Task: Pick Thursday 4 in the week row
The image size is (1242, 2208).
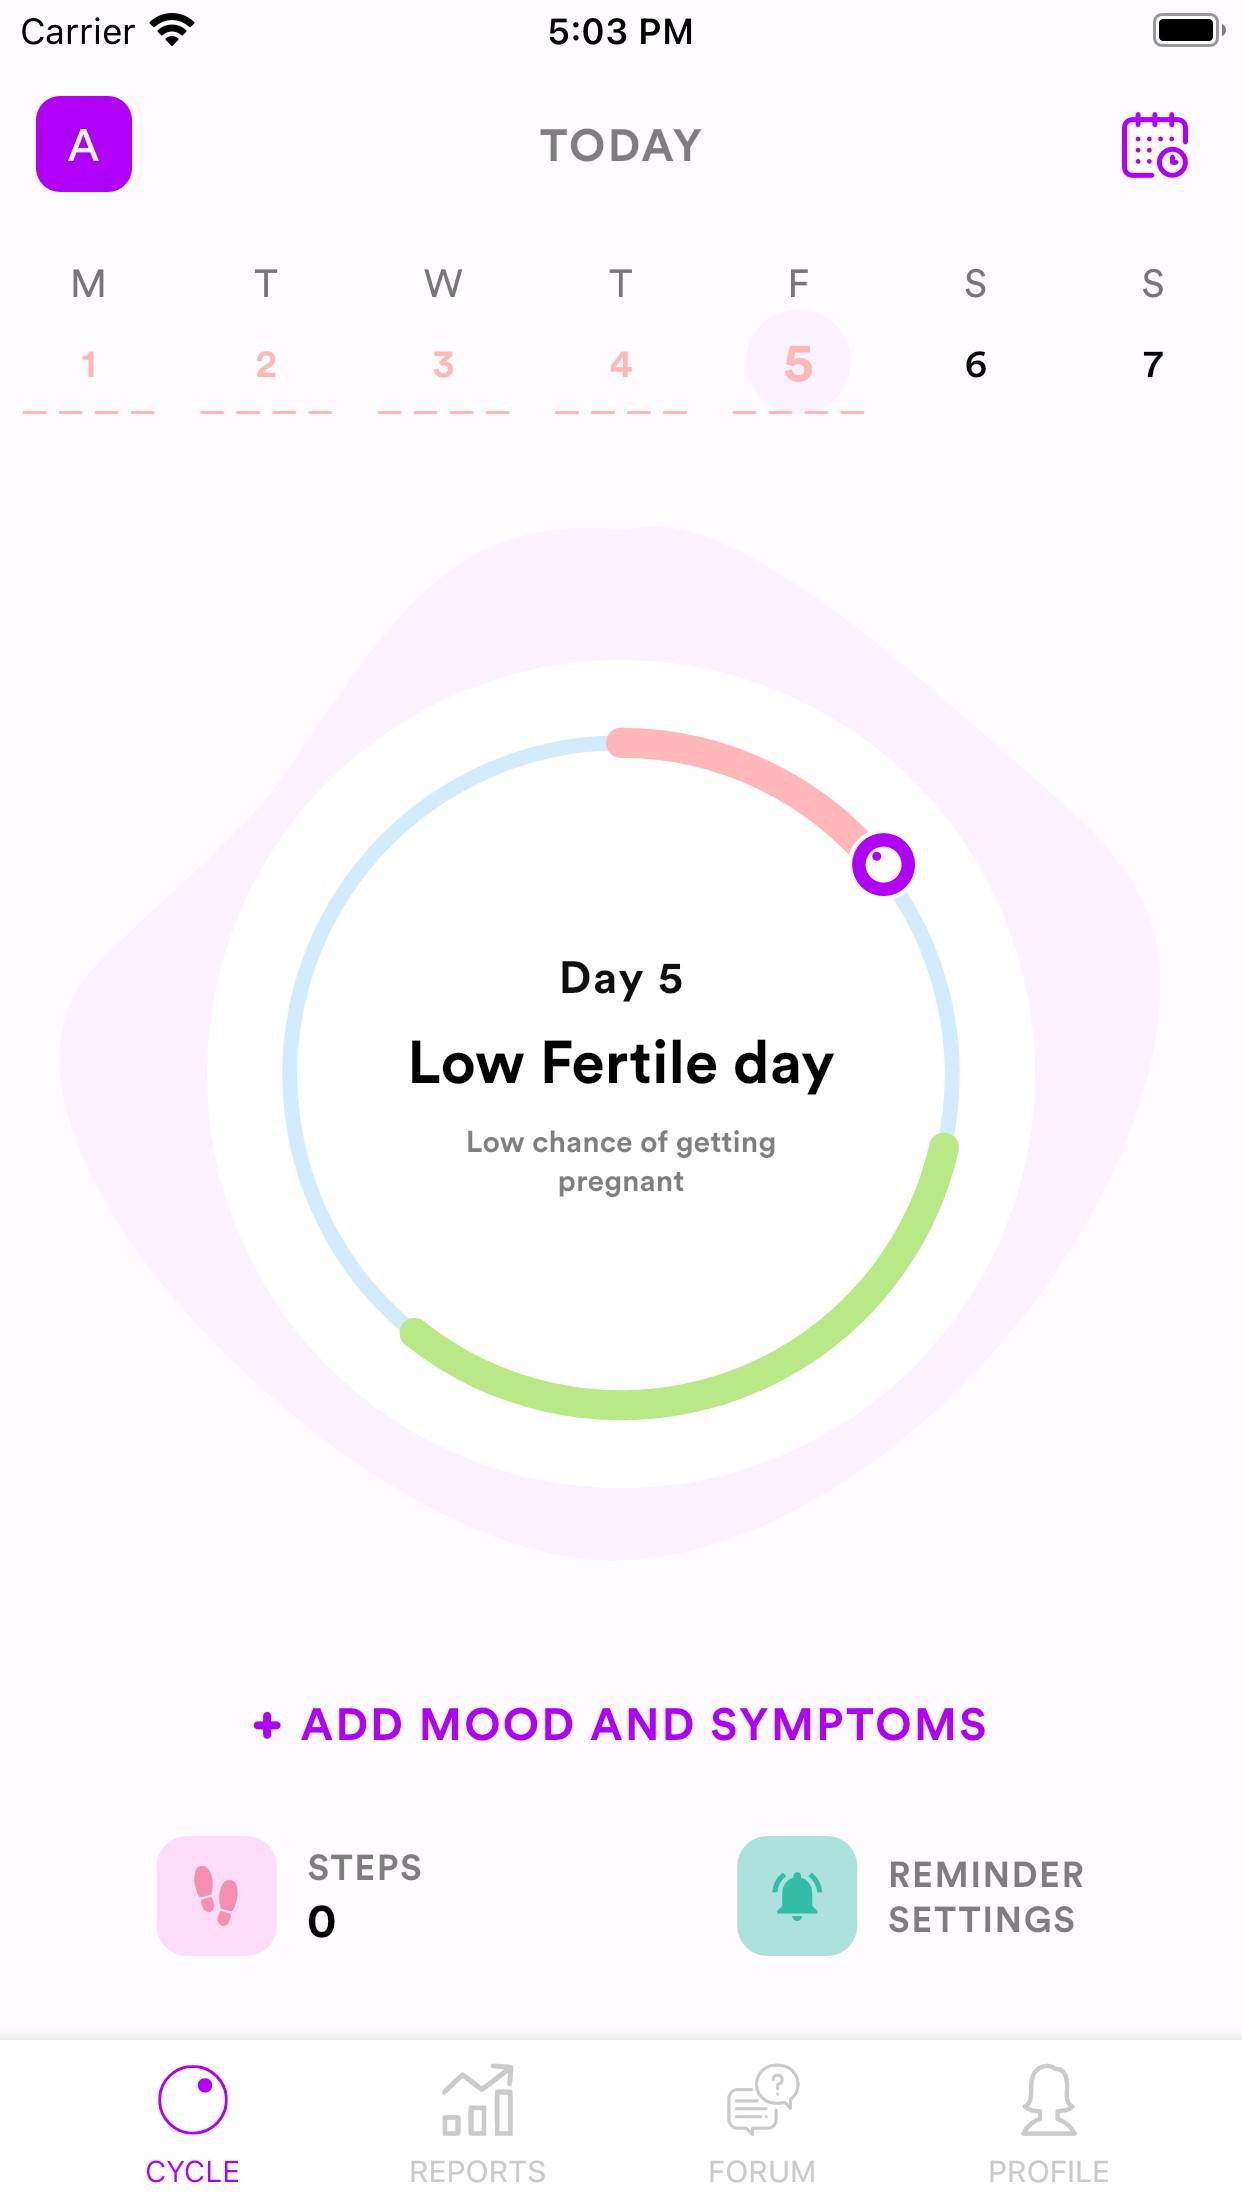Action: tap(621, 364)
